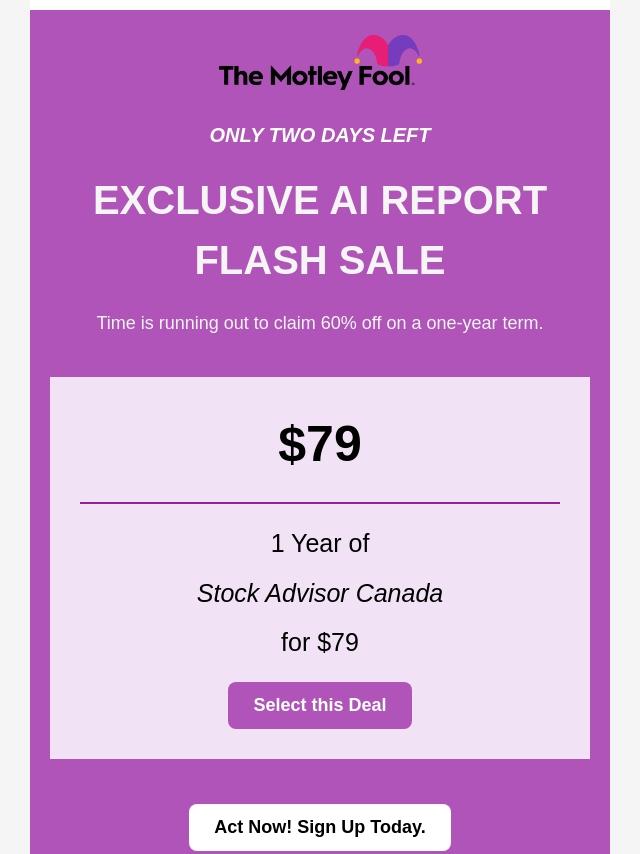This screenshot has height=854, width=640.
Task: Click the FLASH SALE heading line
Action: tap(320, 260)
